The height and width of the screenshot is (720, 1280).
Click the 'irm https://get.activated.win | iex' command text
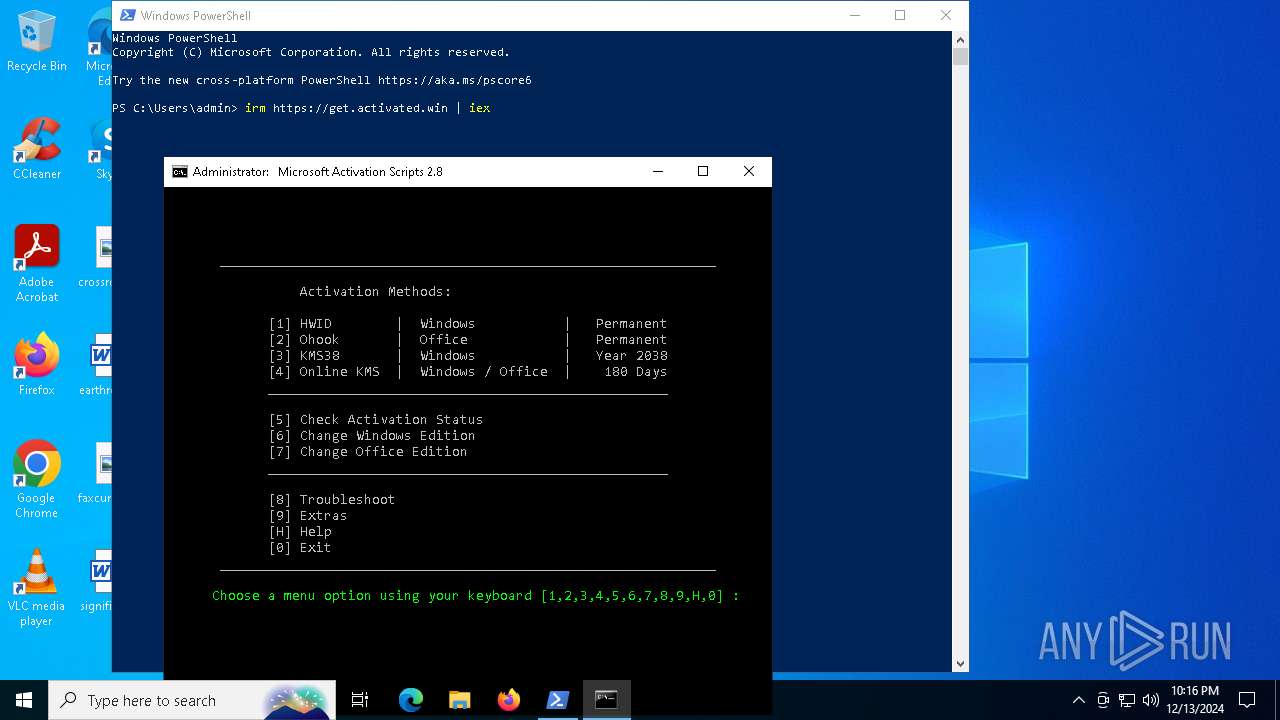click(x=368, y=108)
